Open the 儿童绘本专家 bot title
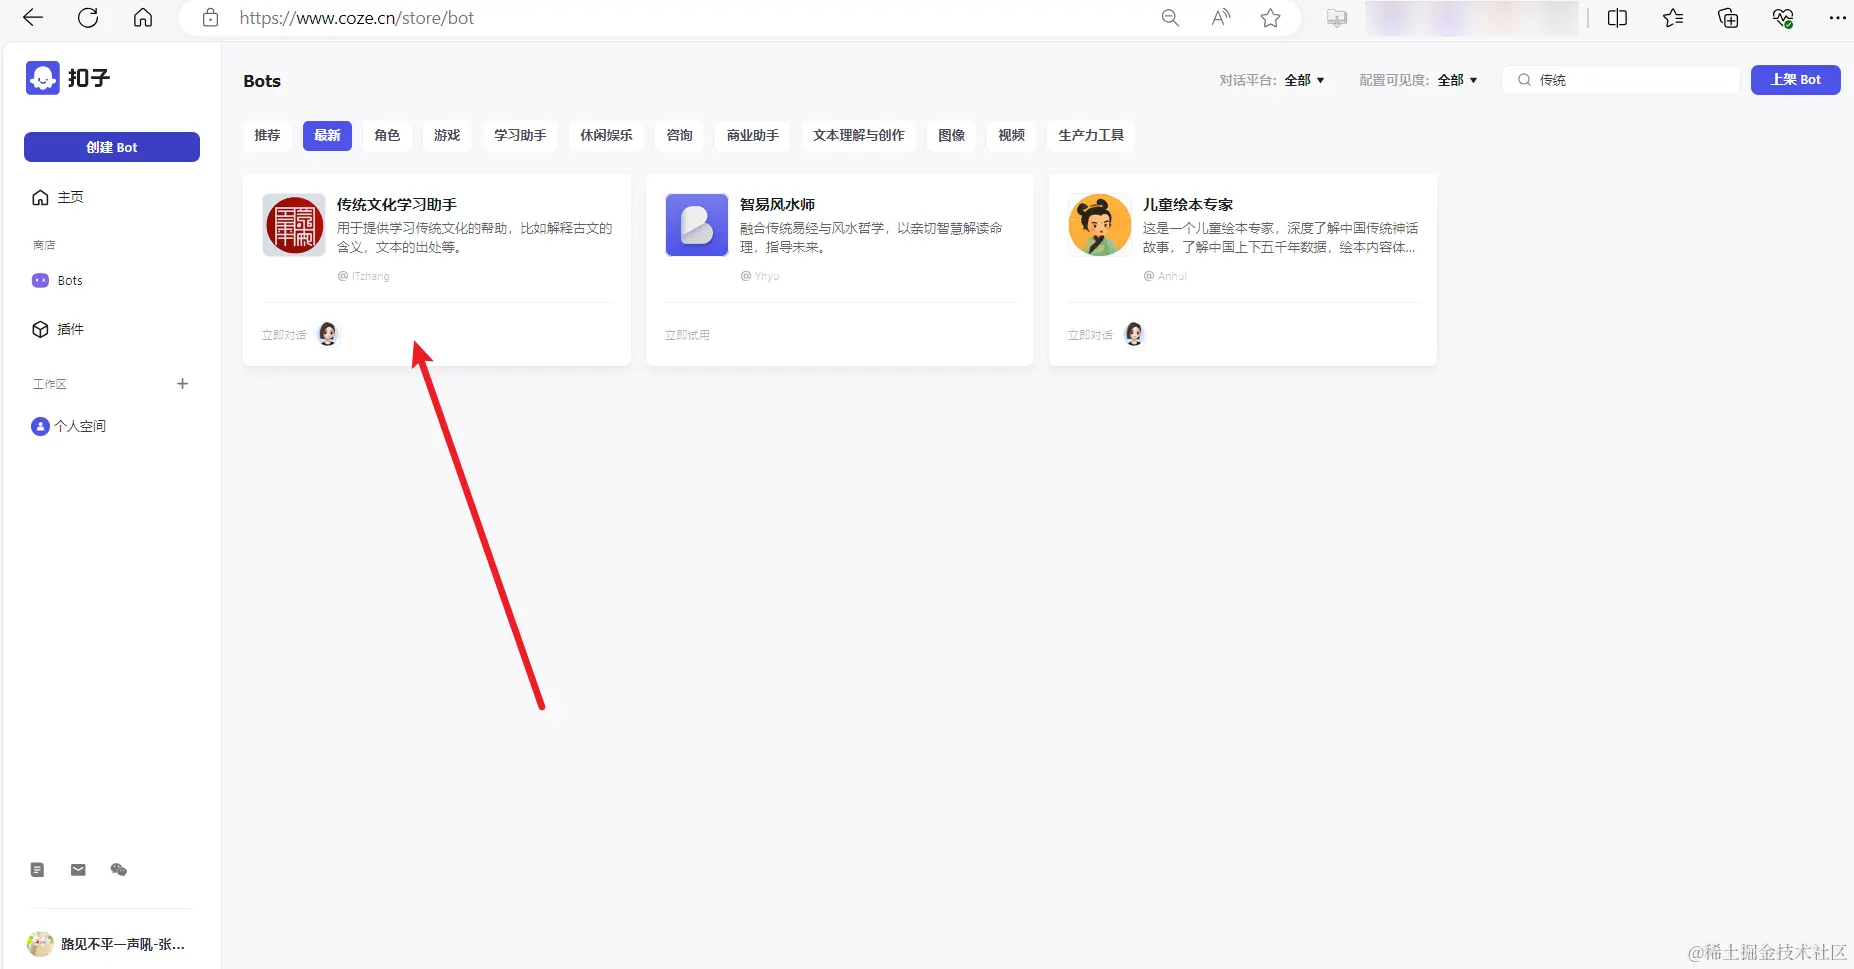This screenshot has height=969, width=1854. coord(1188,205)
